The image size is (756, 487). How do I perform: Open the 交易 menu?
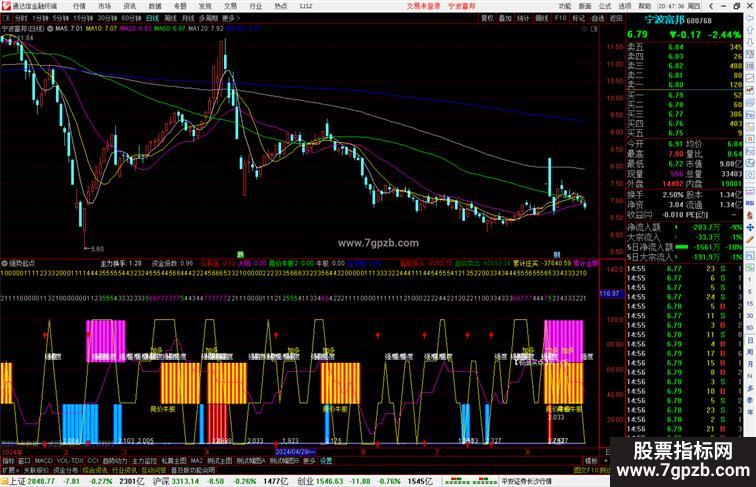pos(230,6)
